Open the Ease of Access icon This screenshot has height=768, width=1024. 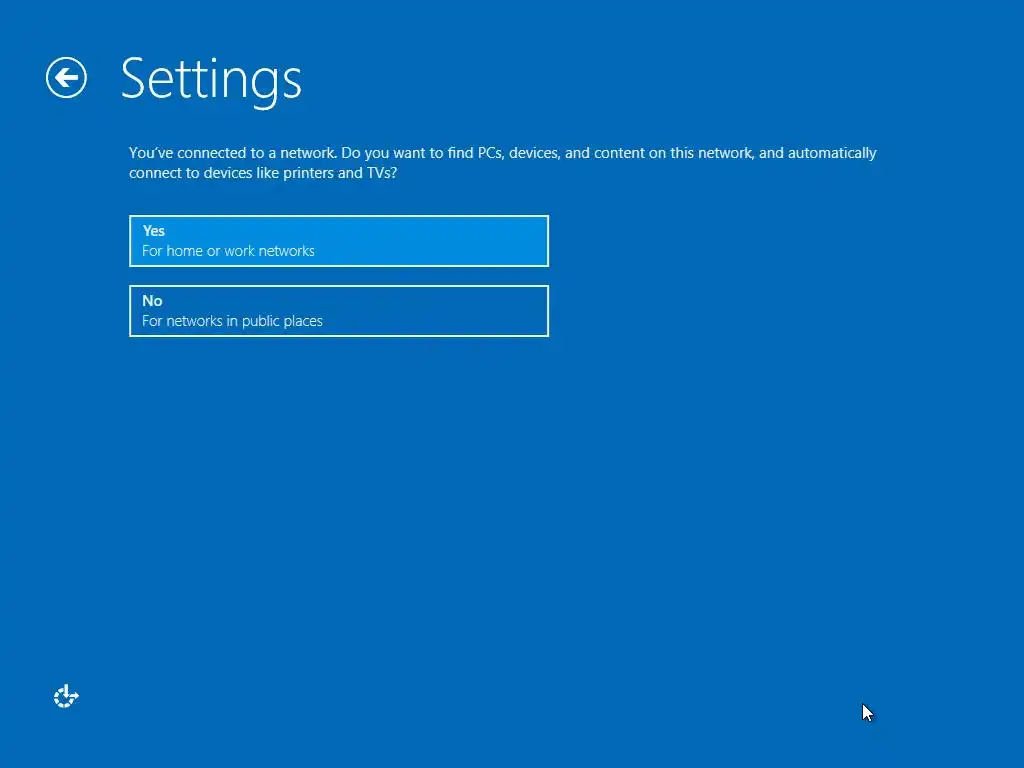66,696
